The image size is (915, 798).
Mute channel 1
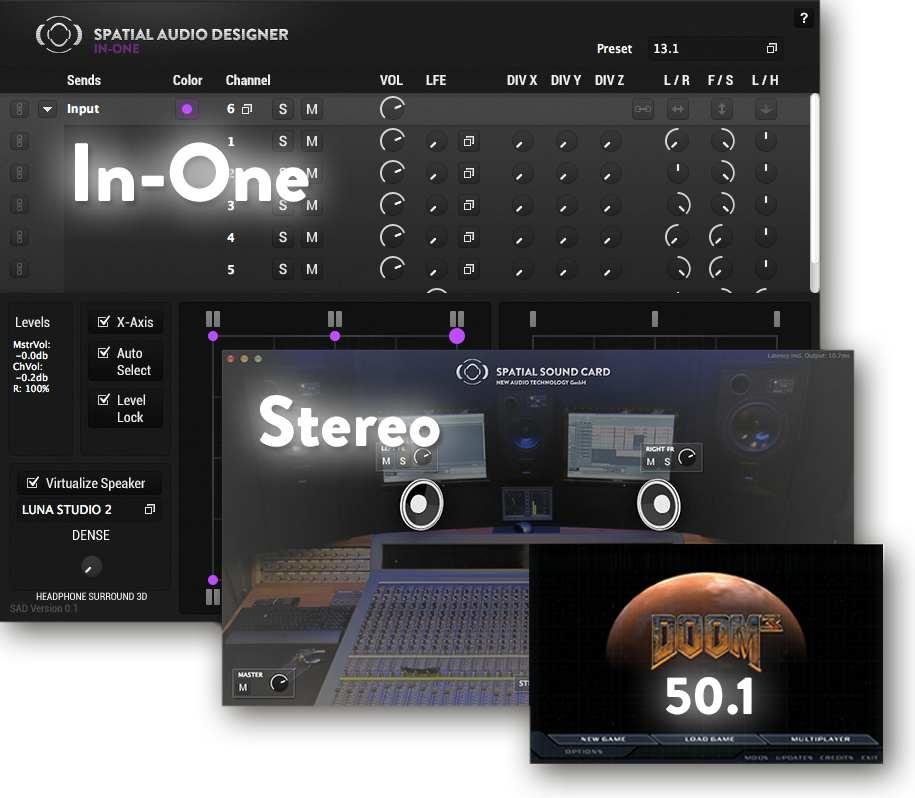pyautogui.click(x=312, y=141)
